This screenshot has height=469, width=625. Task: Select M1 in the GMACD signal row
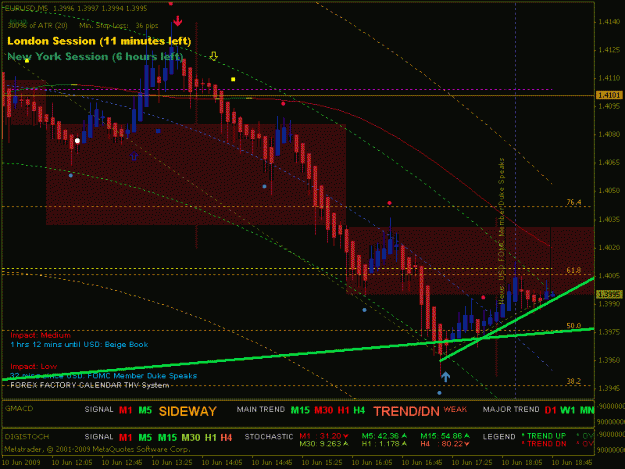coord(126,410)
